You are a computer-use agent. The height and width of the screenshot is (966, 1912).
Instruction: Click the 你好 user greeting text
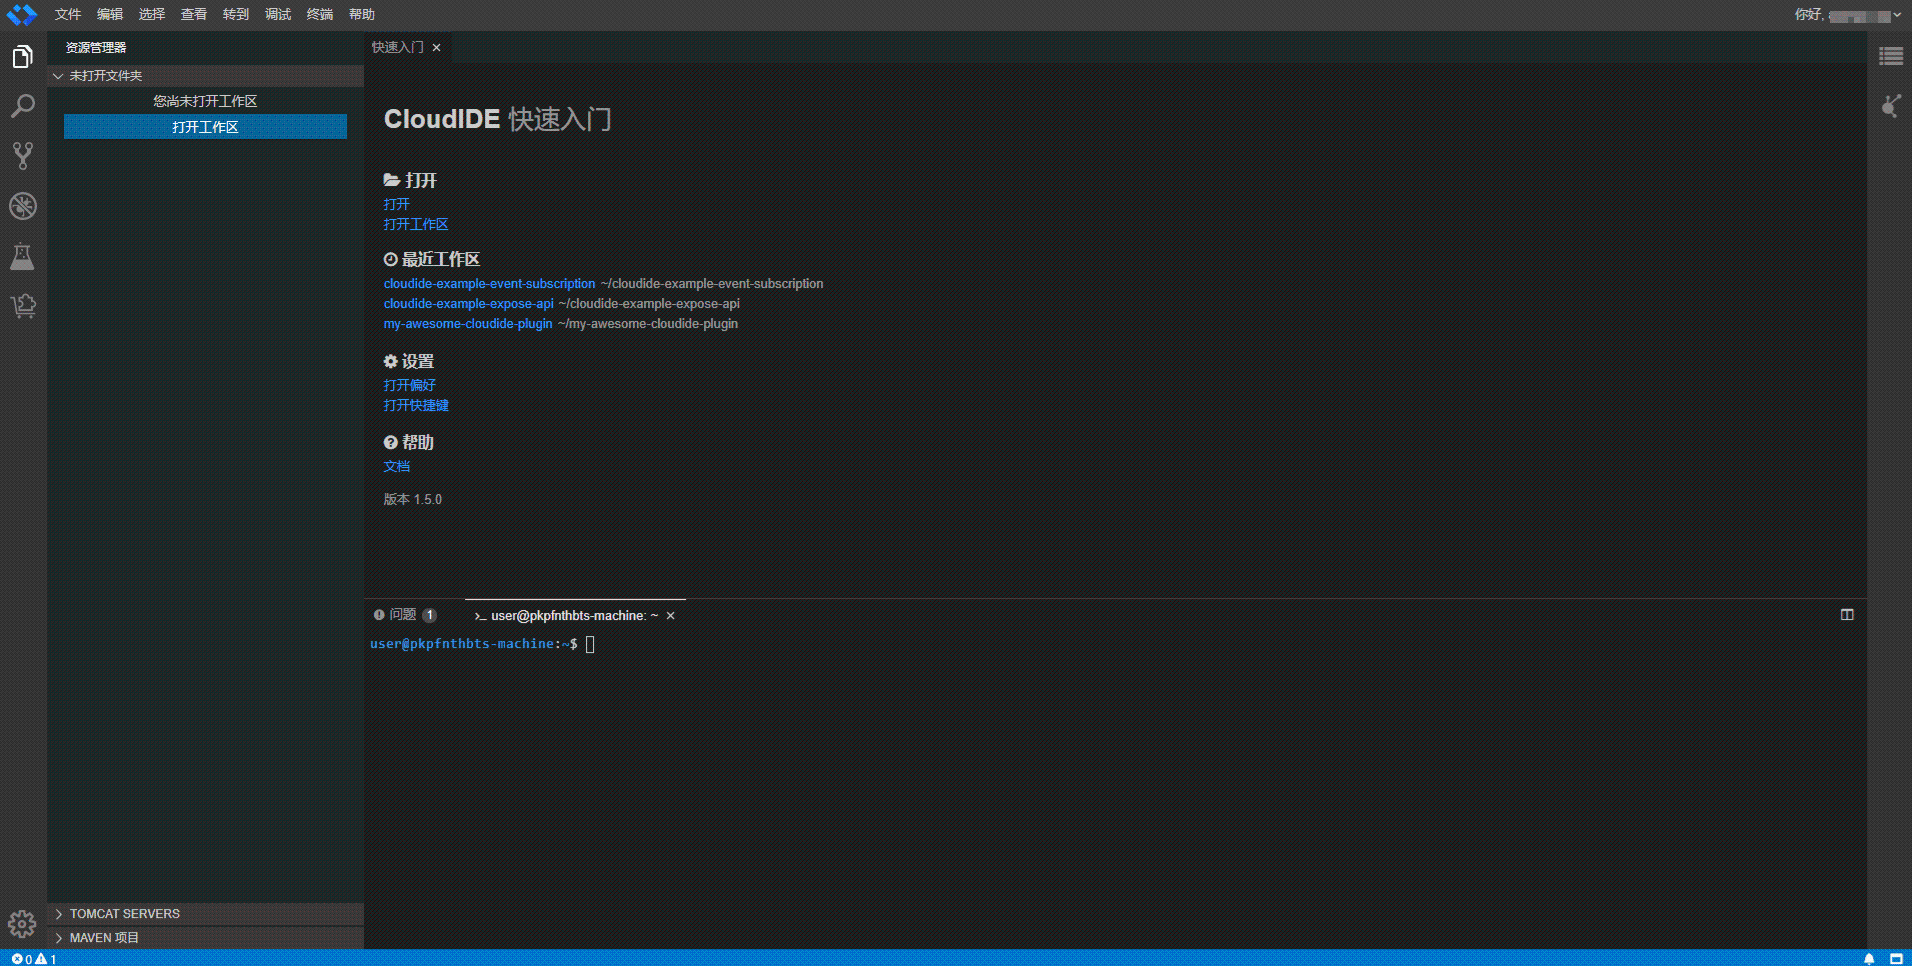point(1808,15)
